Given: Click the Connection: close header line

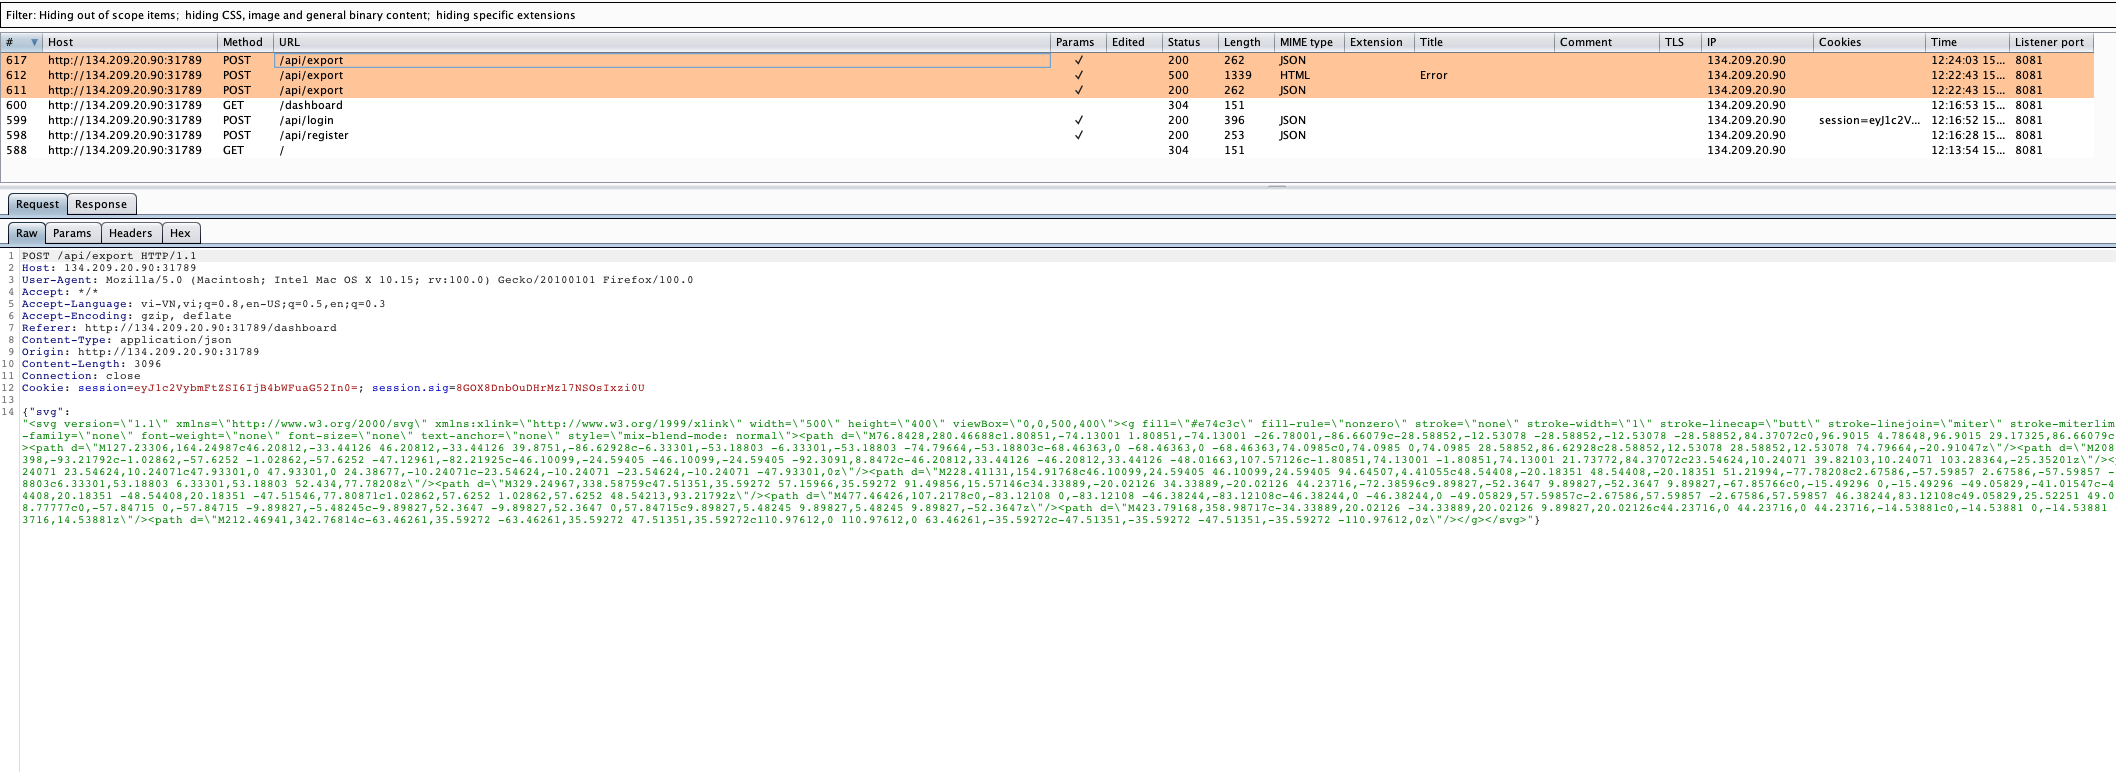Looking at the screenshot, I should tap(81, 376).
